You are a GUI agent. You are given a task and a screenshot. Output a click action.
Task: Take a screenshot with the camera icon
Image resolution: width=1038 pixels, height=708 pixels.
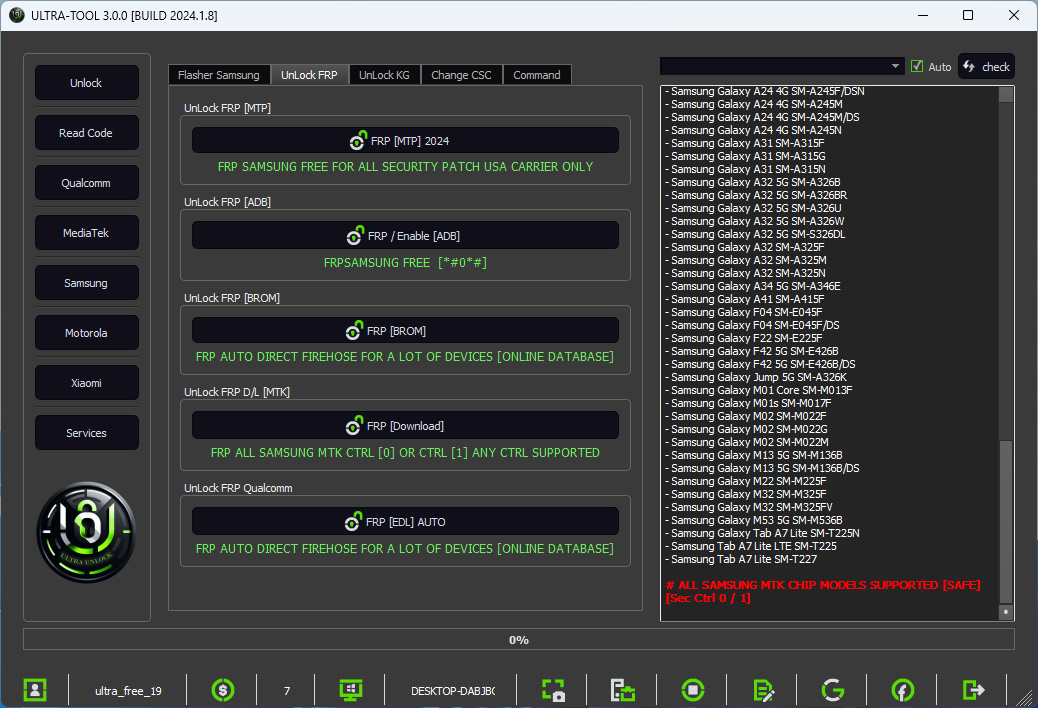(x=553, y=690)
